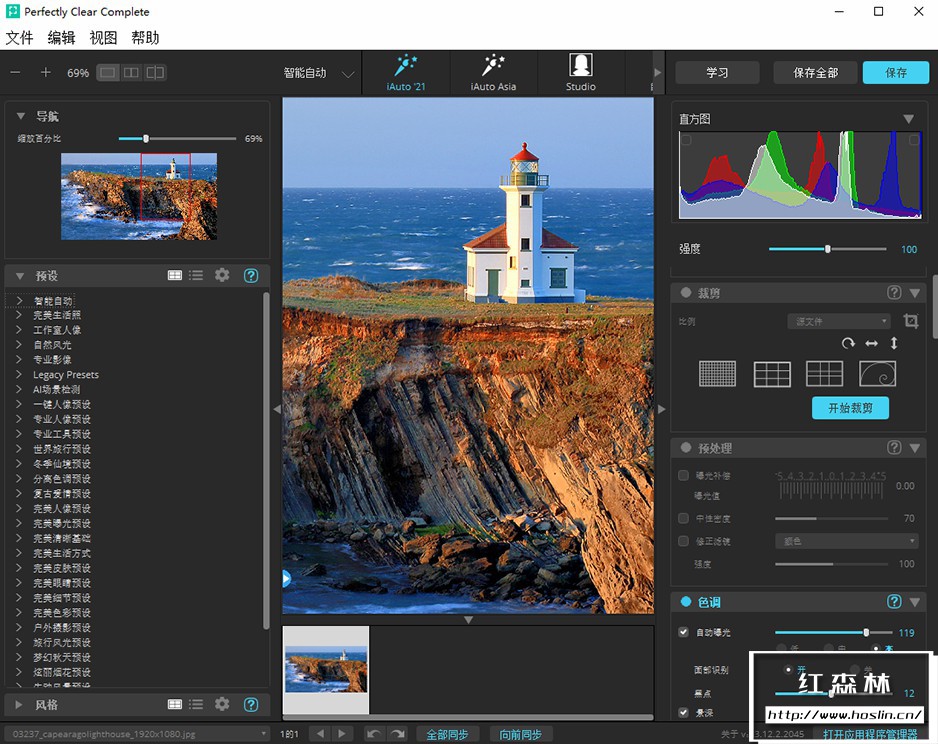Collapse the 直方图 histogram panel

(x=909, y=119)
